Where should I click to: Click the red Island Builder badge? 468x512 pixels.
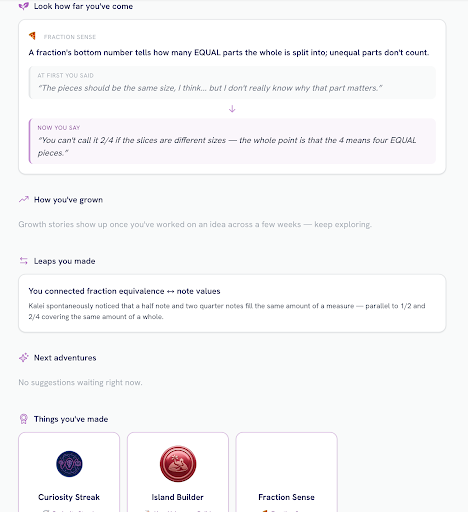(x=178, y=464)
